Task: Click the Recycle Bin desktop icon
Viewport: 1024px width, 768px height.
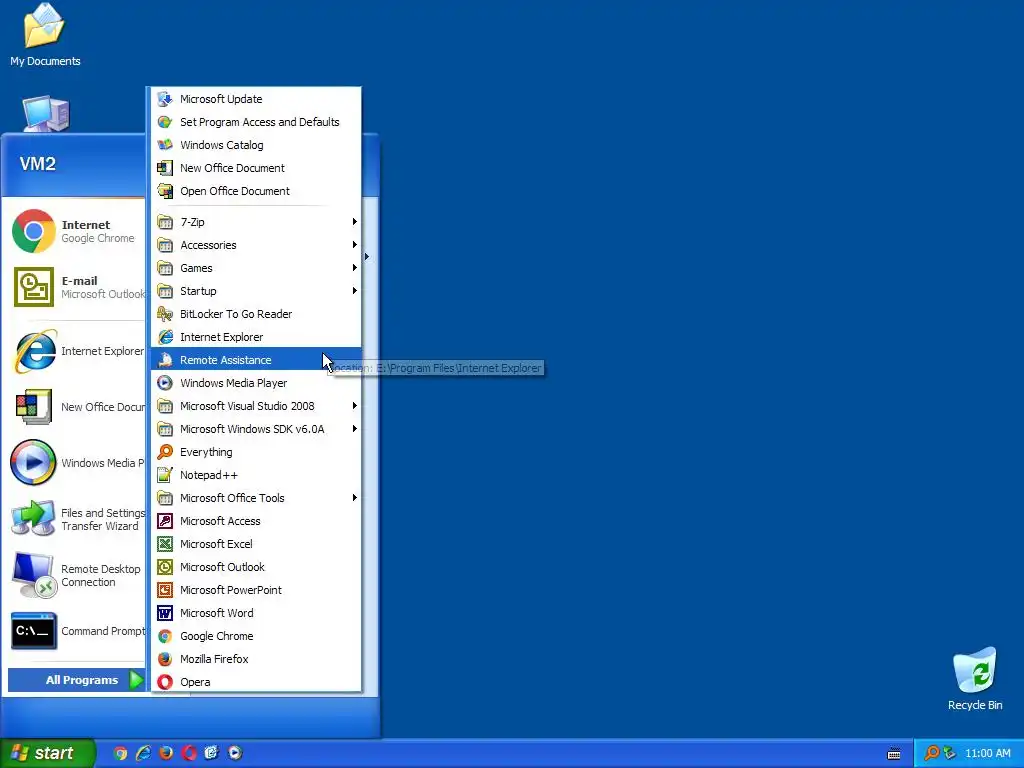Action: pos(975,679)
